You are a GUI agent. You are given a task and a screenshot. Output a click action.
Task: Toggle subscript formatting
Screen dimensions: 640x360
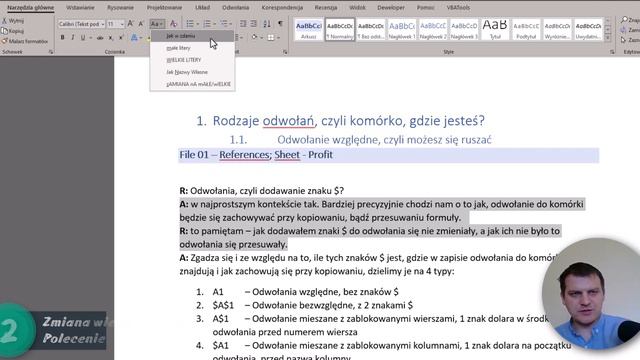coord(111,38)
